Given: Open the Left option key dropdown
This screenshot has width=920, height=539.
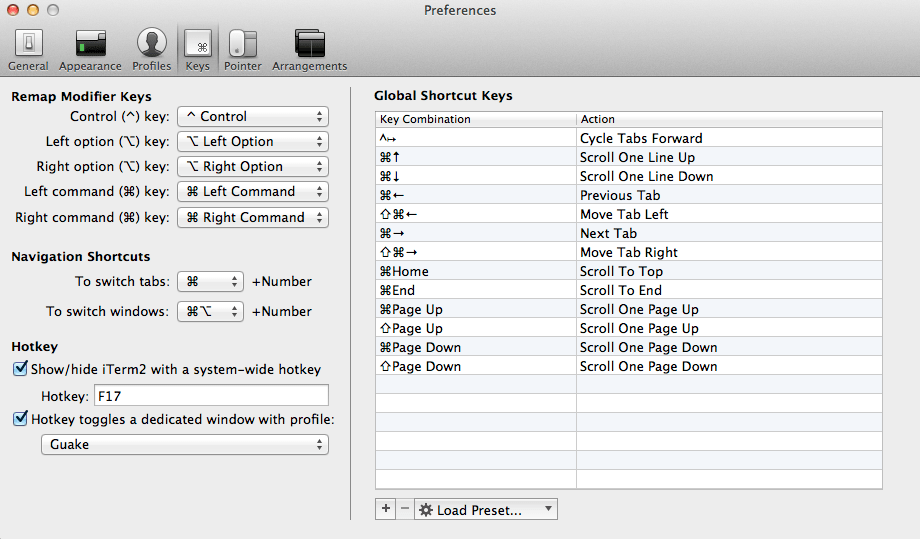Looking at the screenshot, I should click(253, 142).
